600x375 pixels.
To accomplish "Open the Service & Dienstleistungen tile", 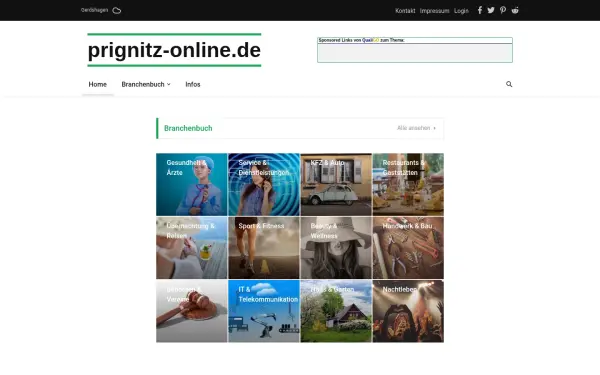I will pyautogui.click(x=264, y=184).
